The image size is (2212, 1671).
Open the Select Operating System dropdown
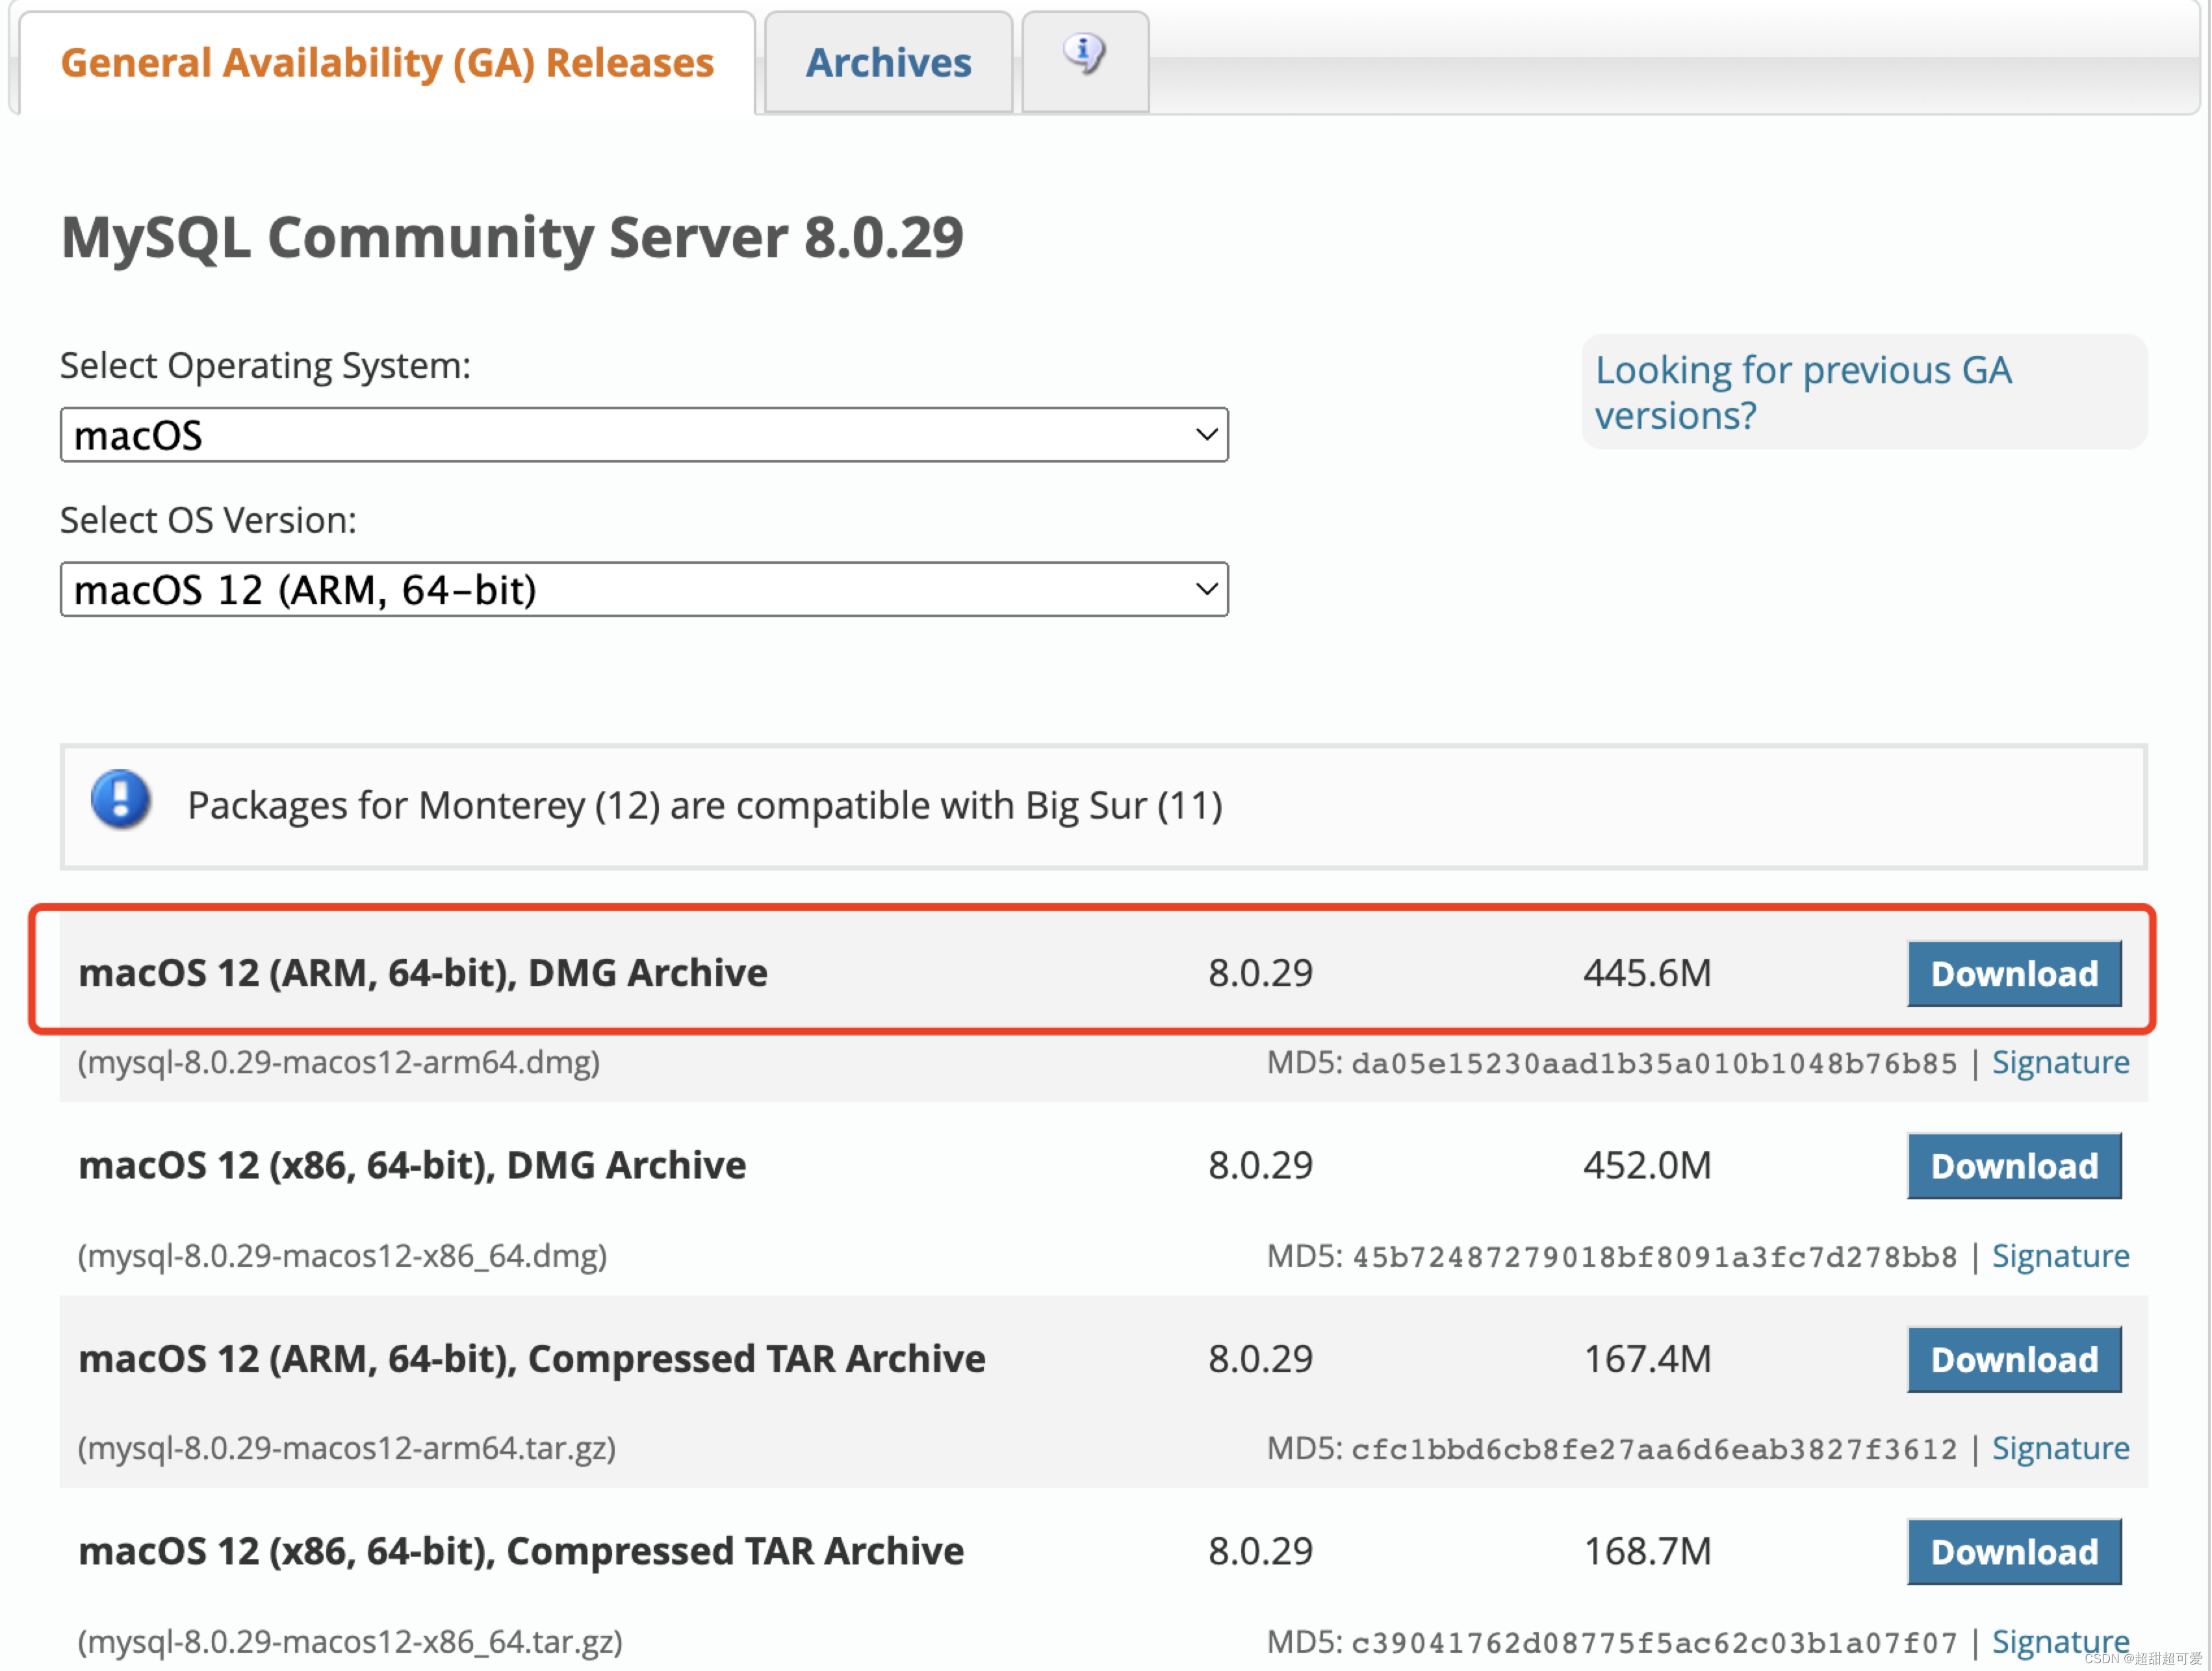(643, 435)
